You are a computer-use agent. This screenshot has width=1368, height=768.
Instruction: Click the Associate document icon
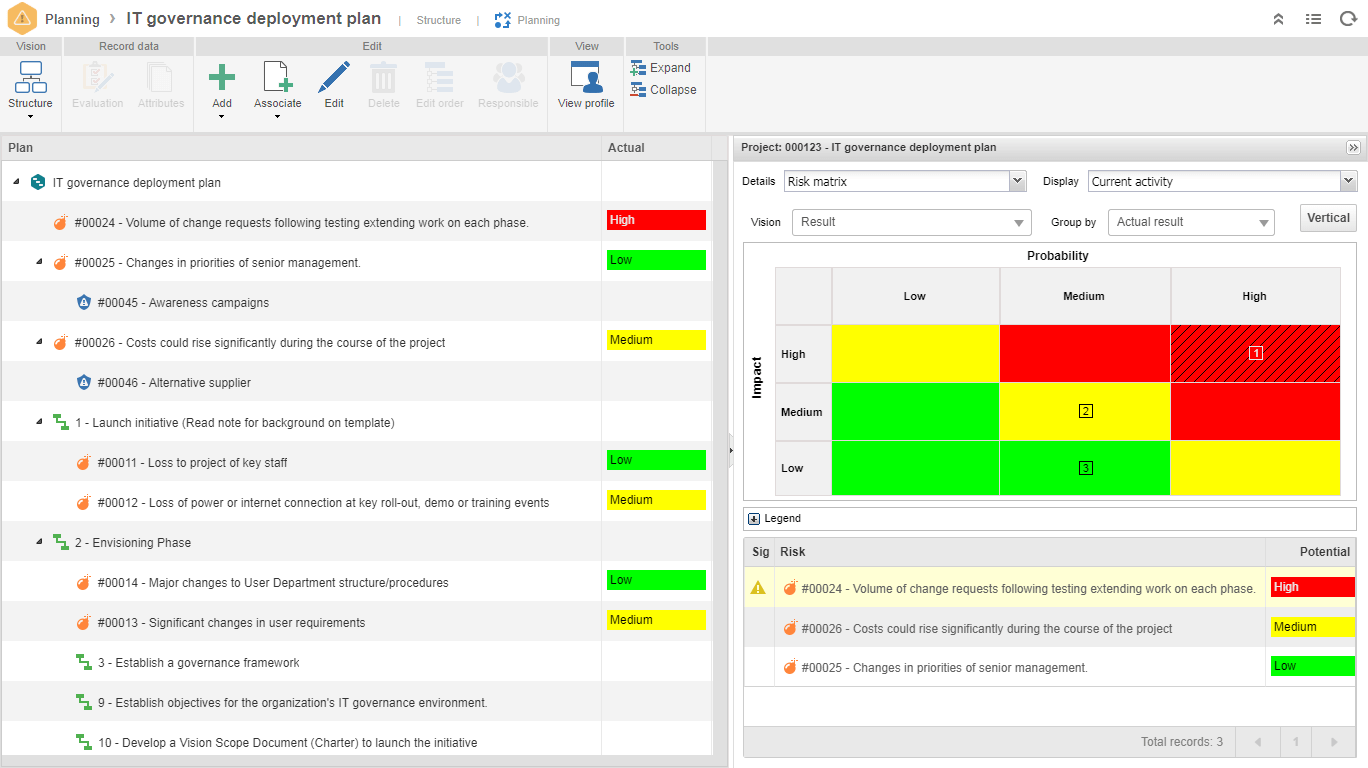[277, 77]
